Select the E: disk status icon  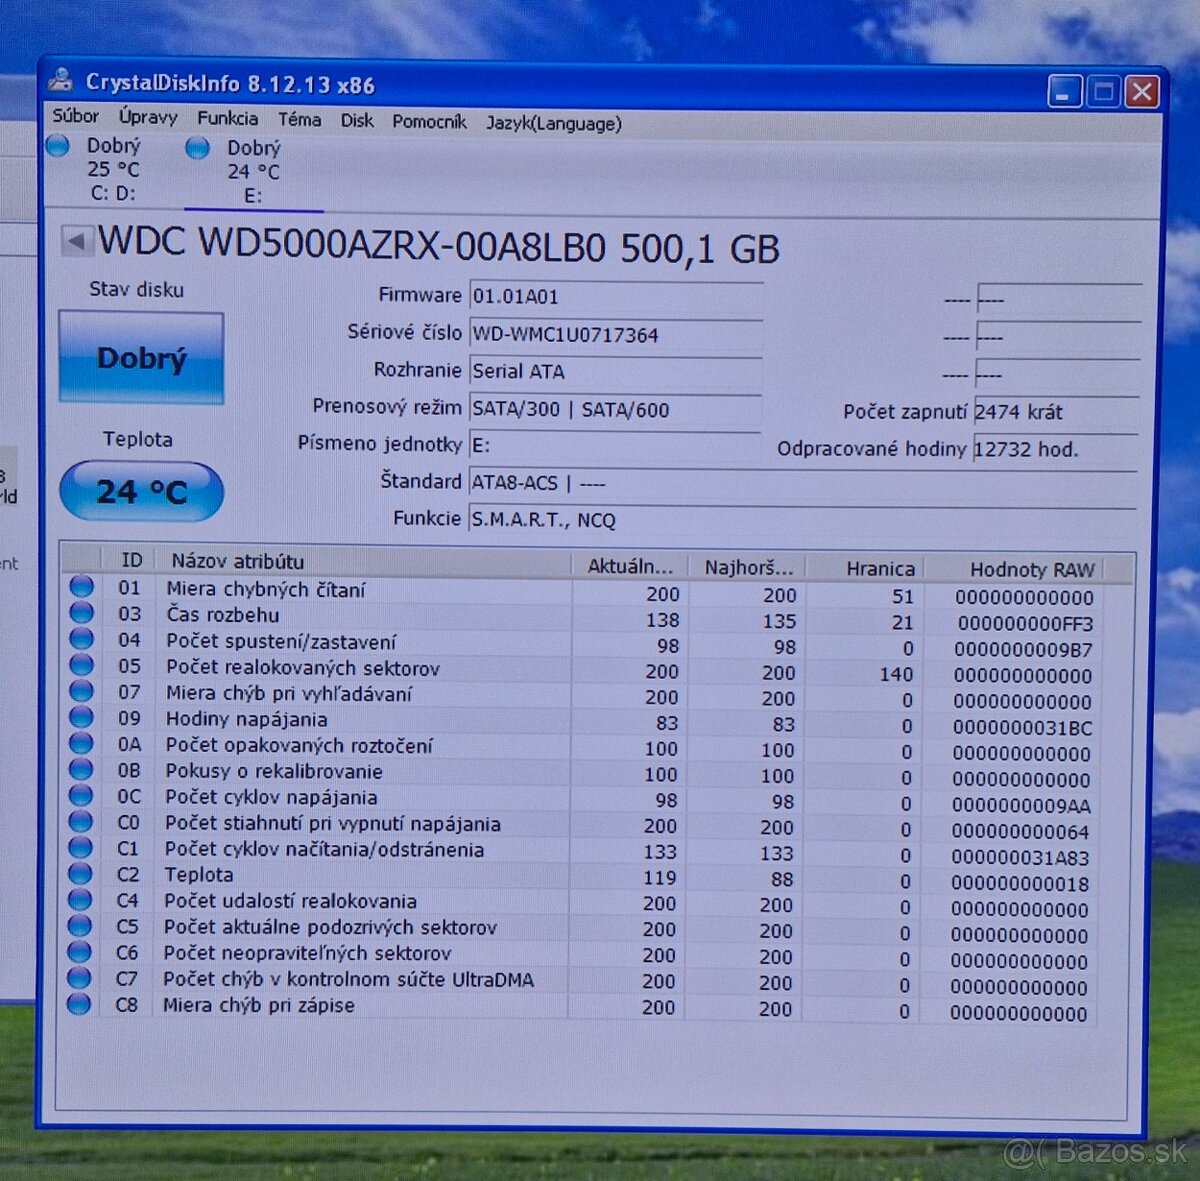click(198, 148)
